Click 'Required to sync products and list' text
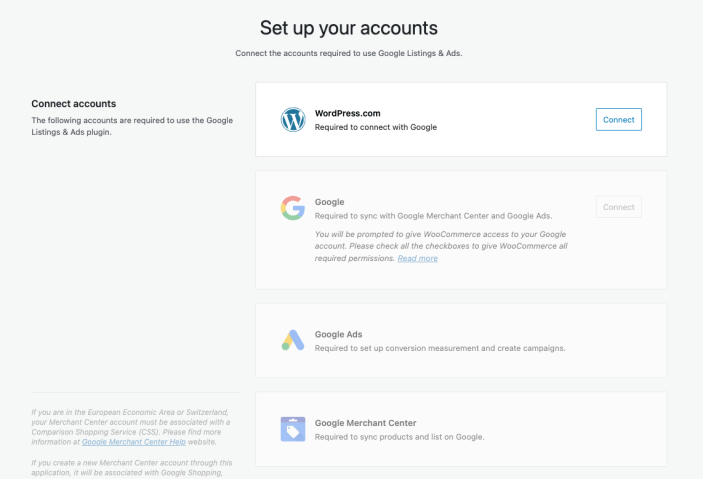The height and width of the screenshot is (479, 703). pos(399,437)
